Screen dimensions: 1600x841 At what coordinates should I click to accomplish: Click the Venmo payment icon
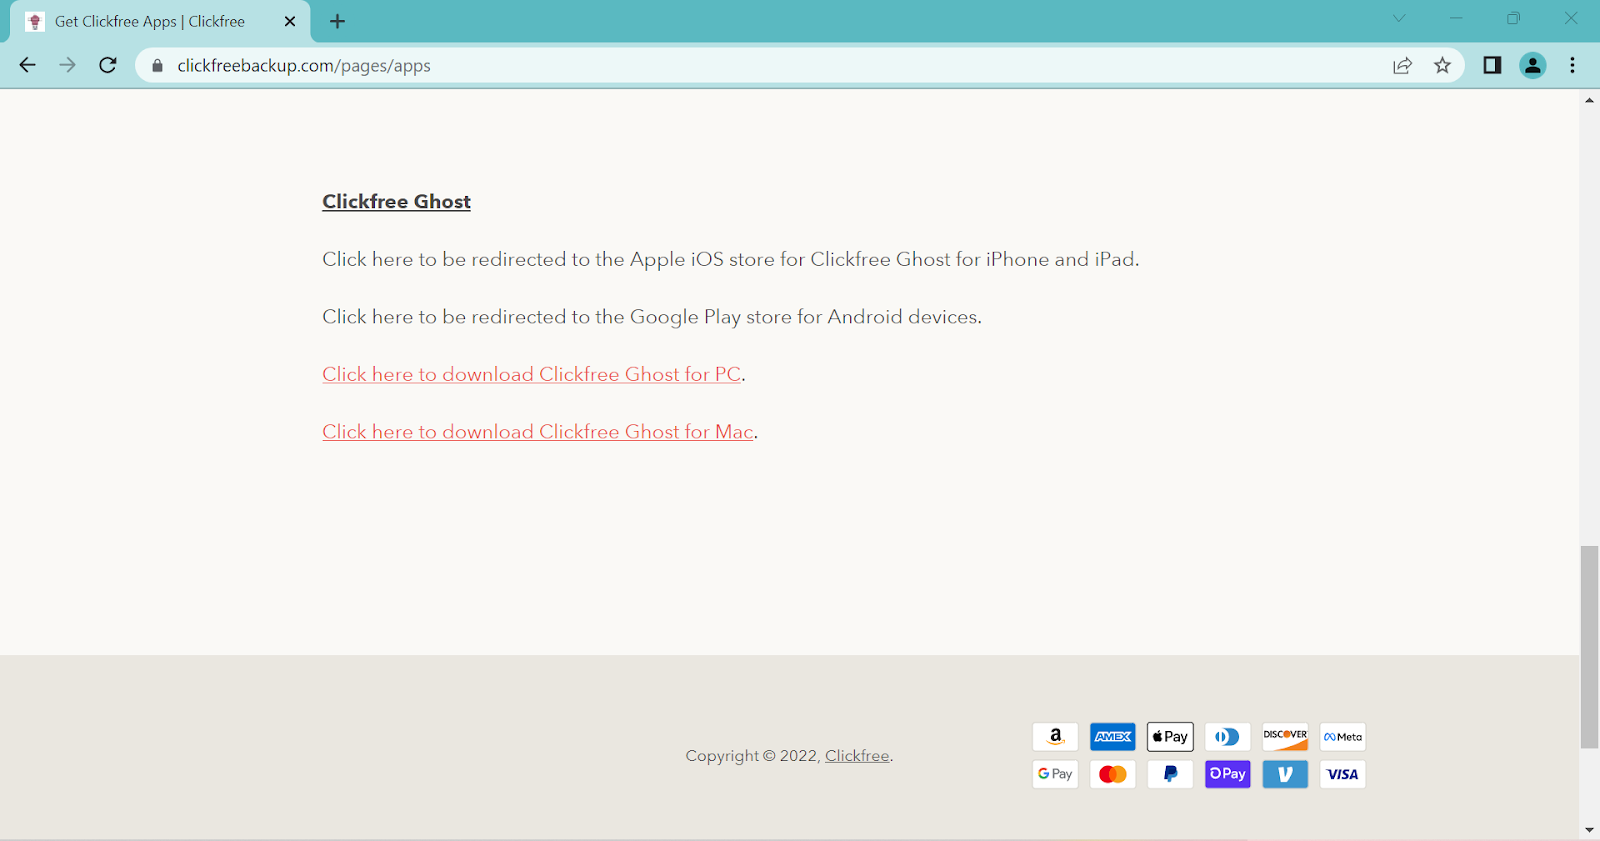click(1285, 774)
